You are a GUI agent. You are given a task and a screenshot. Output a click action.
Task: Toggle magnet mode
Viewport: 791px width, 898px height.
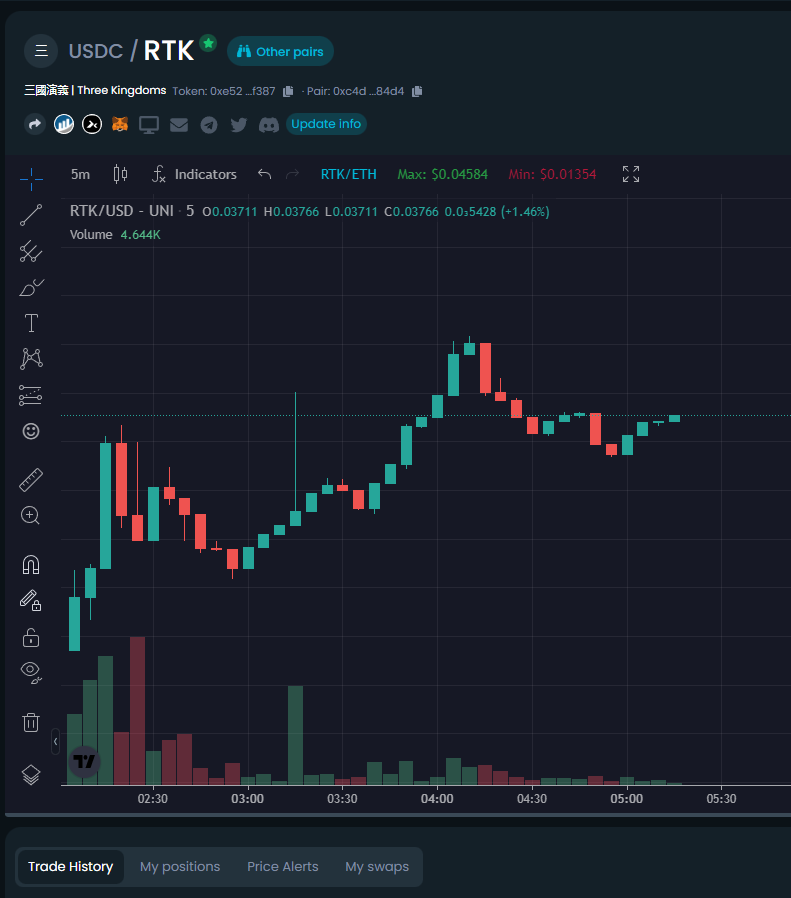tap(31, 565)
